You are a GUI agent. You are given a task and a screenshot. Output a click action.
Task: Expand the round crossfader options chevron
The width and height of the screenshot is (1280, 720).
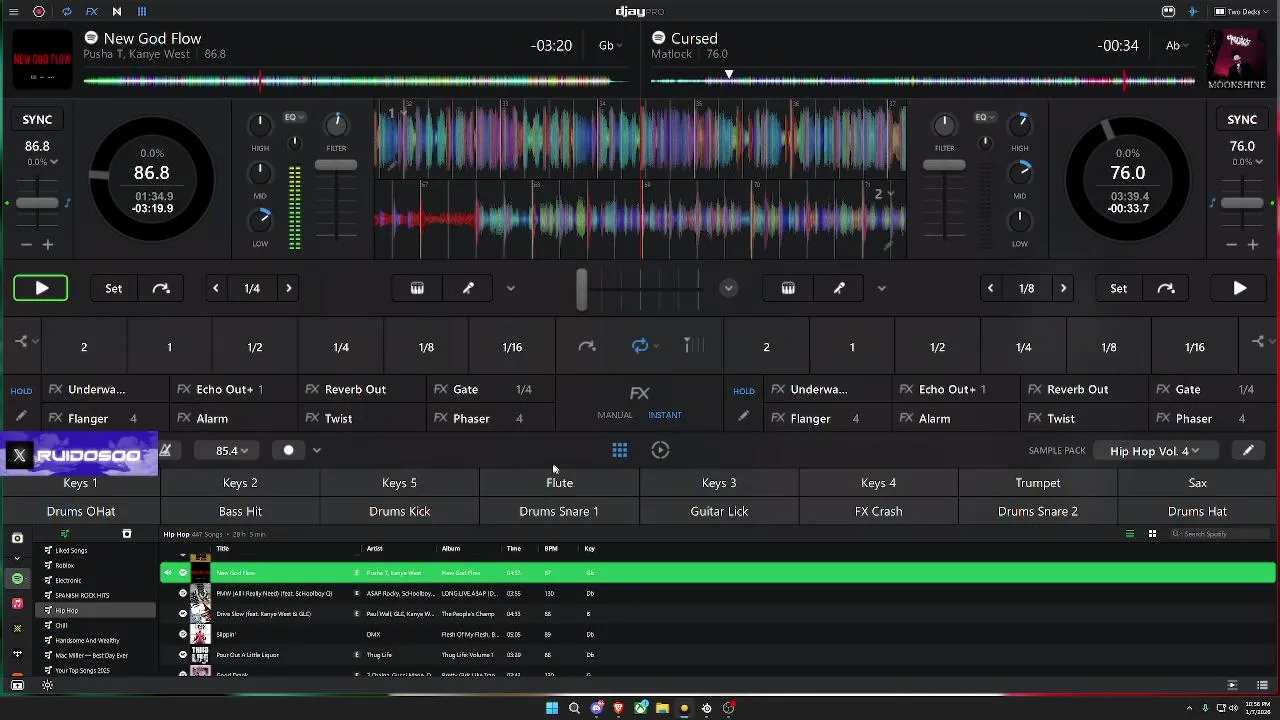tap(728, 288)
